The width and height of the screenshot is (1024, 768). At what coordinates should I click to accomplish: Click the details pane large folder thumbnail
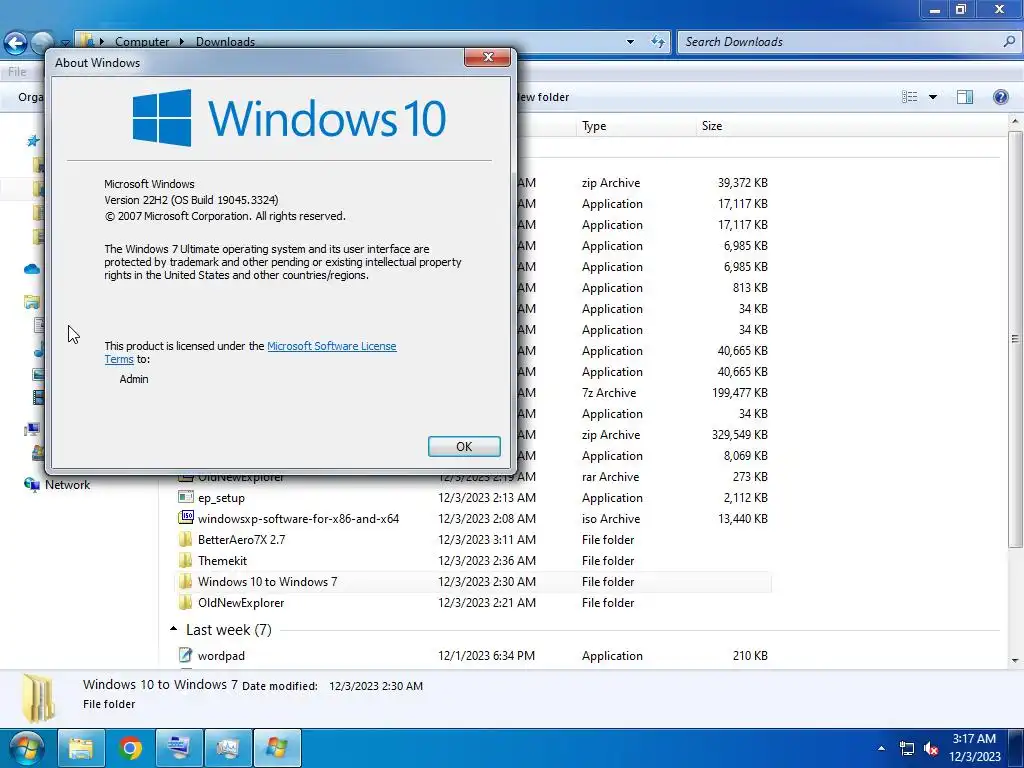click(39, 698)
